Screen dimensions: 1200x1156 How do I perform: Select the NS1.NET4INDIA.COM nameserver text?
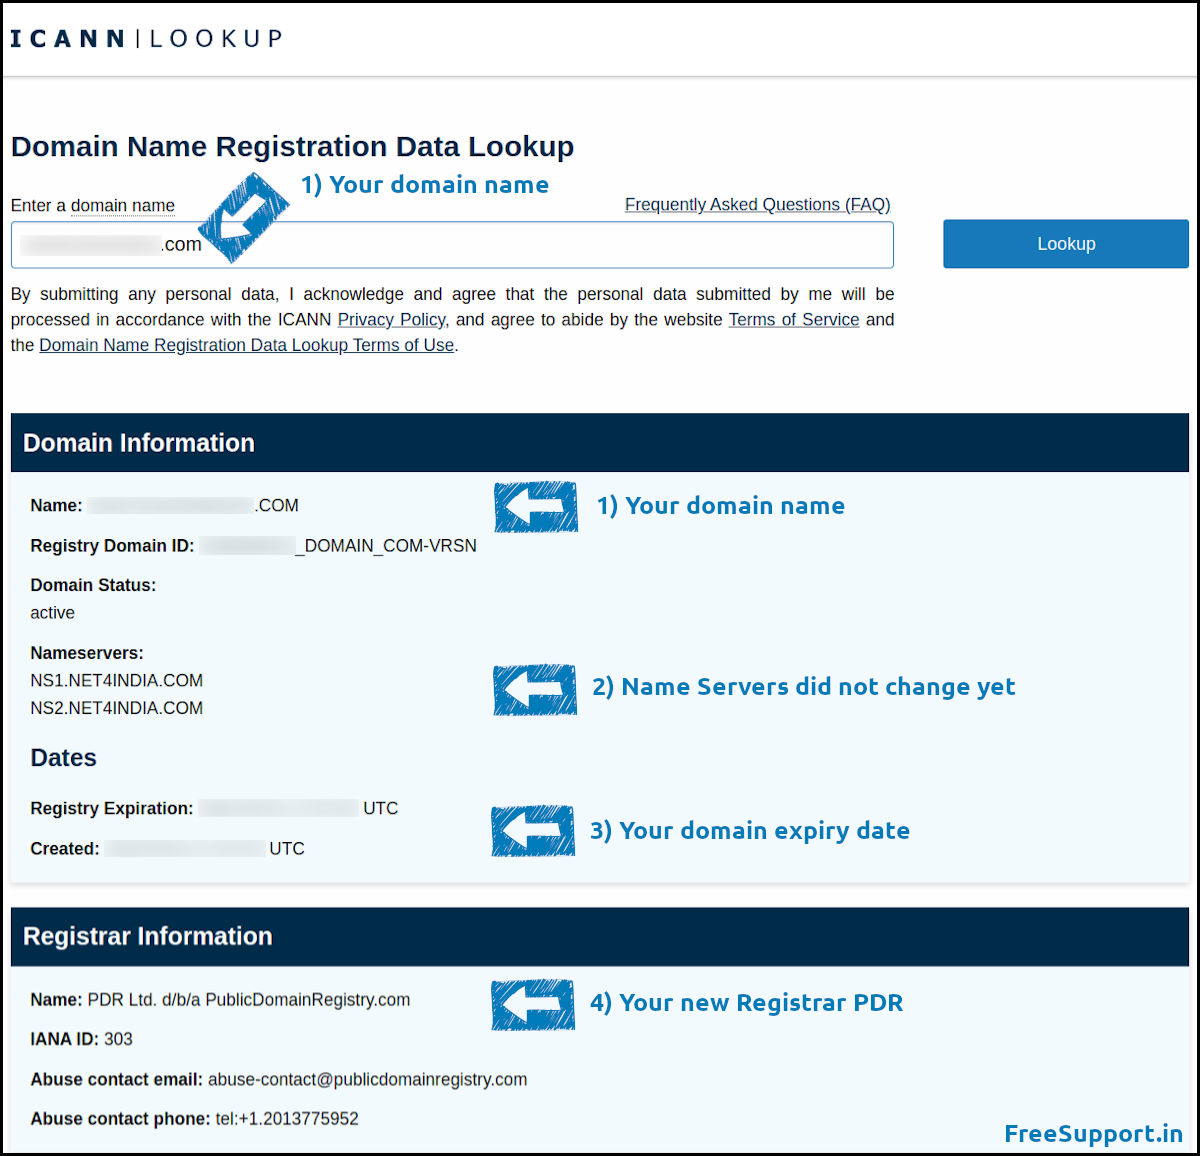pyautogui.click(x=117, y=681)
